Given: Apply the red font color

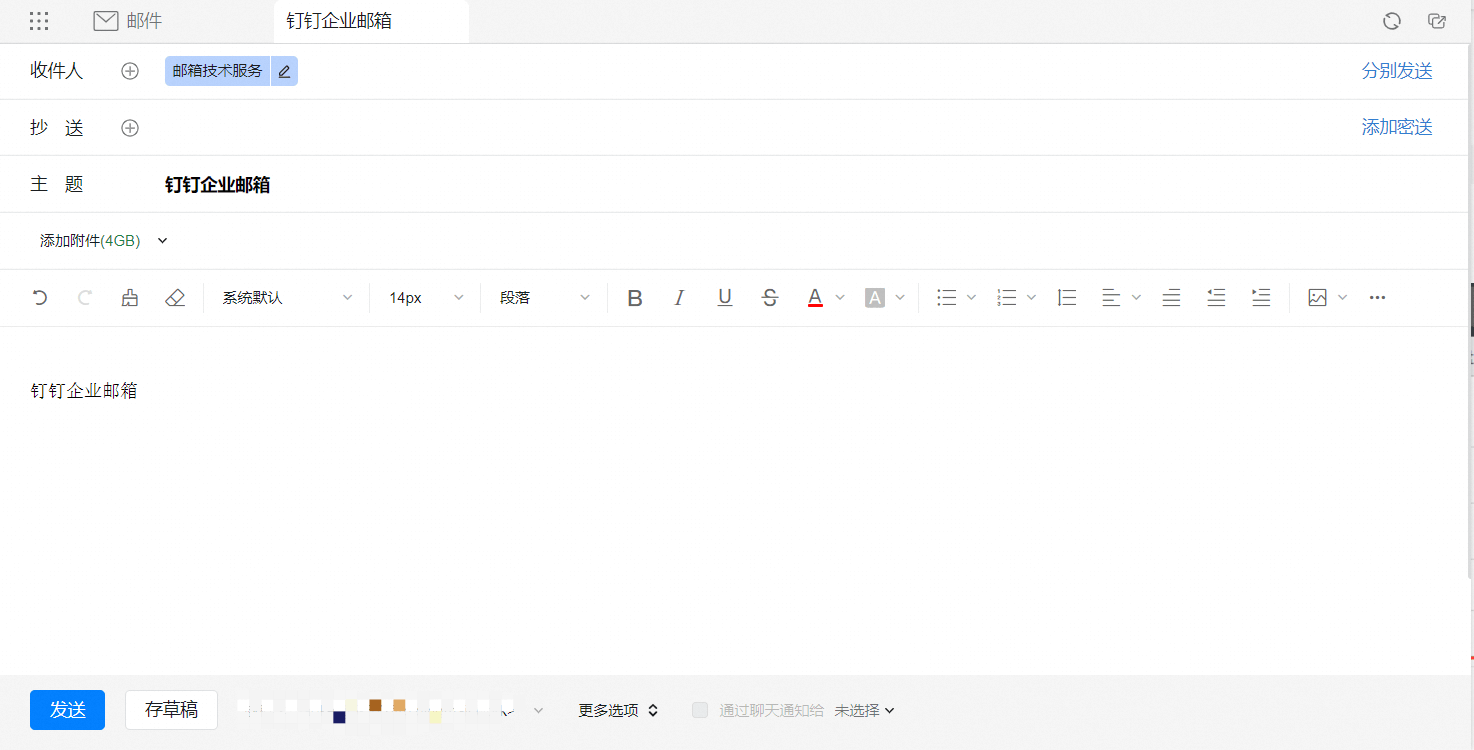Looking at the screenshot, I should click(x=815, y=297).
